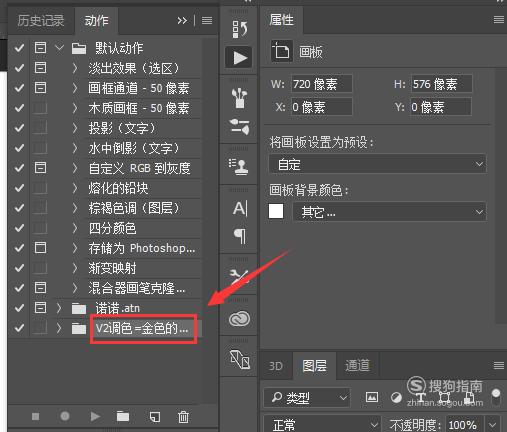Click Play selection at Actions panel bottom
The width and height of the screenshot is (507, 432).
(95, 416)
